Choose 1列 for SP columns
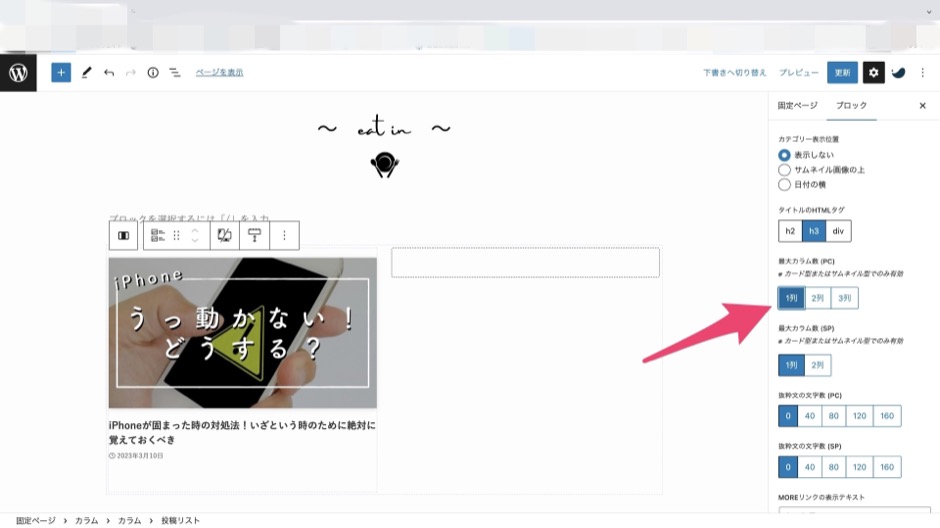Viewport: 940px width, 528px height. [791, 365]
